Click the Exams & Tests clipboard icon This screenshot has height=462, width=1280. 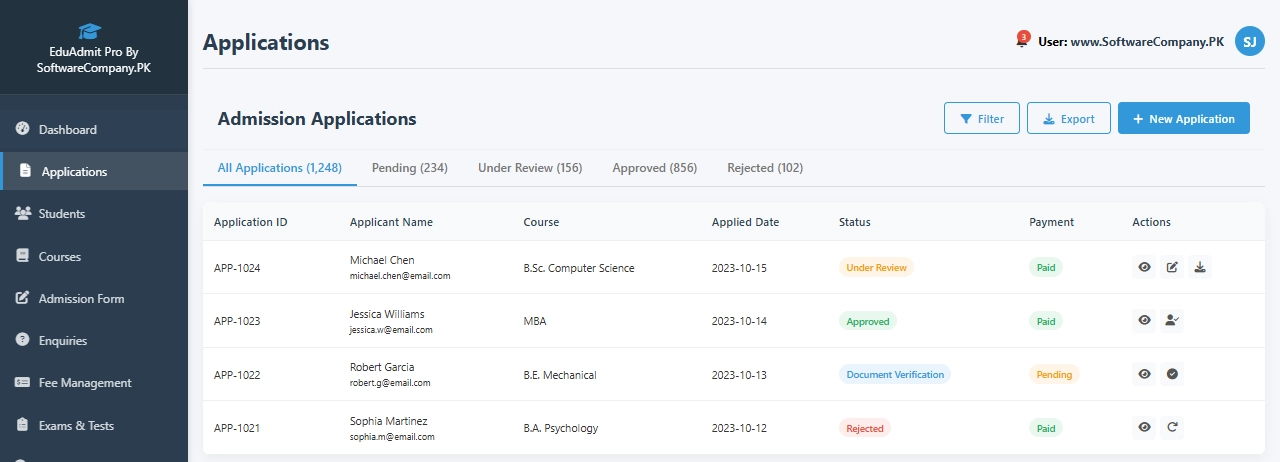pos(22,425)
